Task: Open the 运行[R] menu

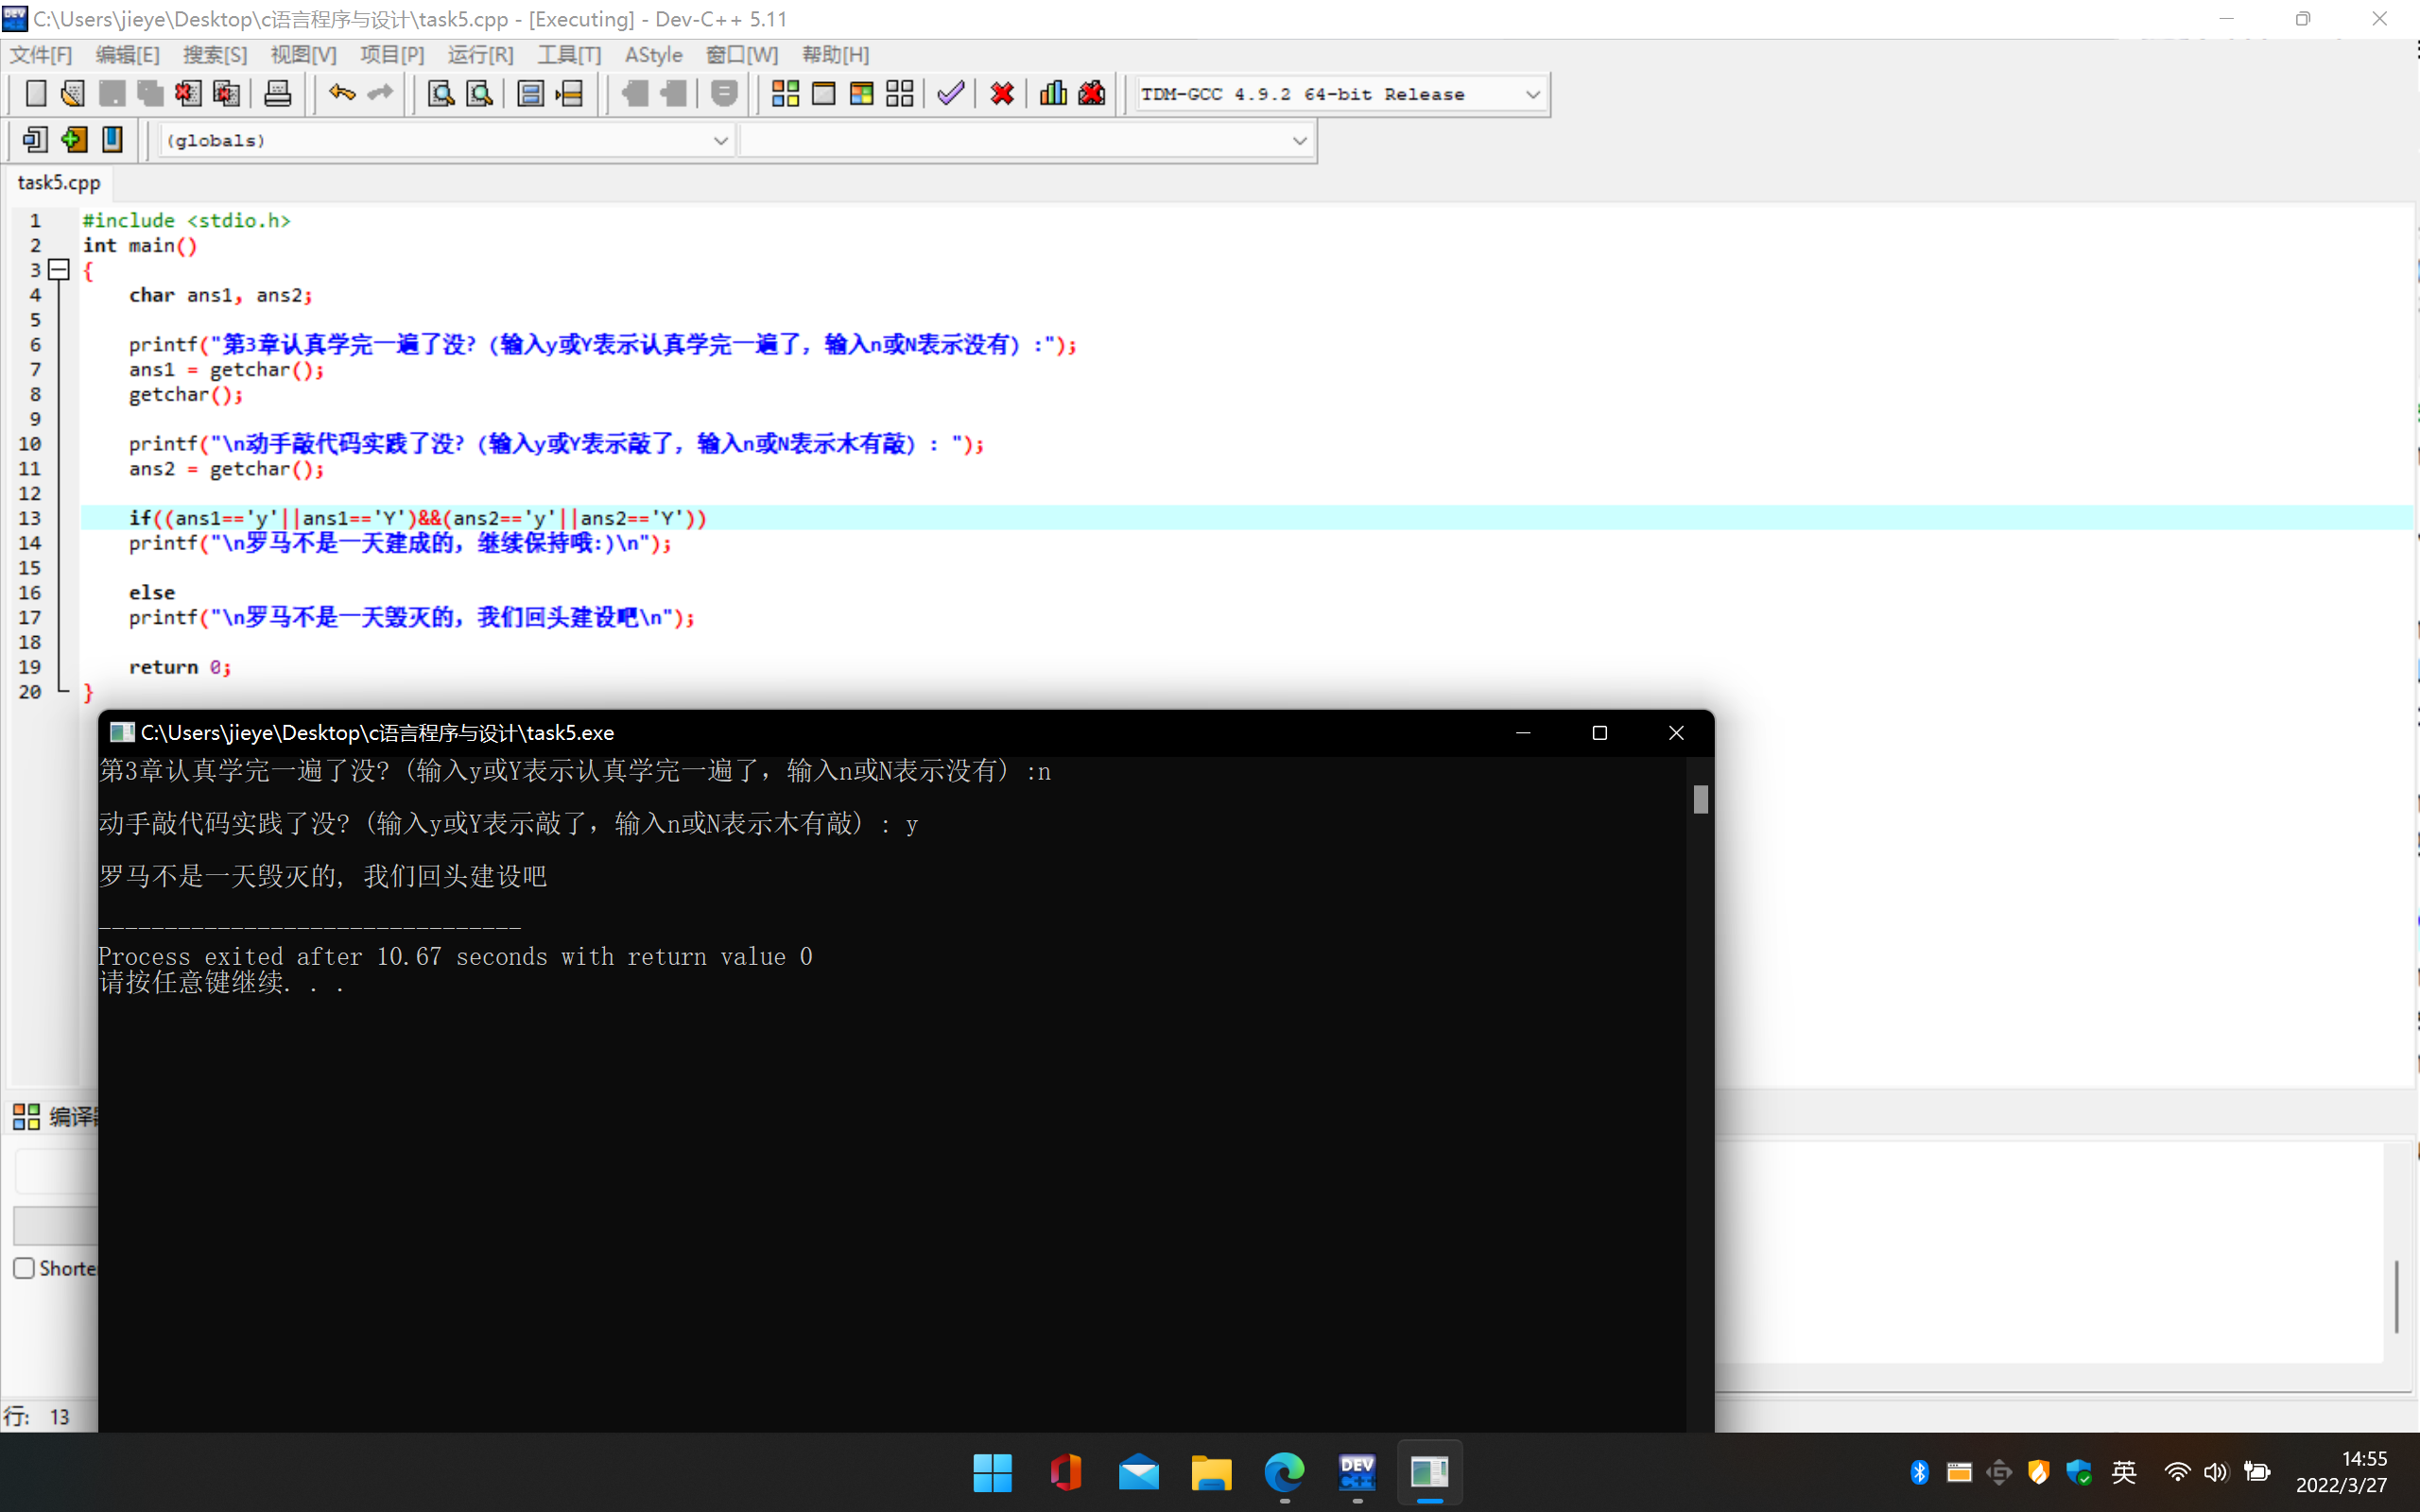Action: (x=480, y=55)
